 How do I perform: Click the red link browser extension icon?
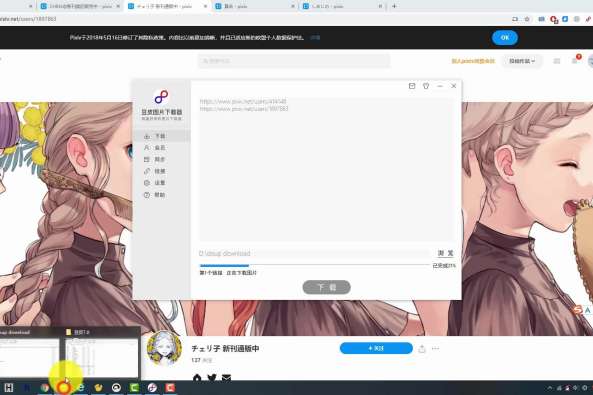pos(588,19)
